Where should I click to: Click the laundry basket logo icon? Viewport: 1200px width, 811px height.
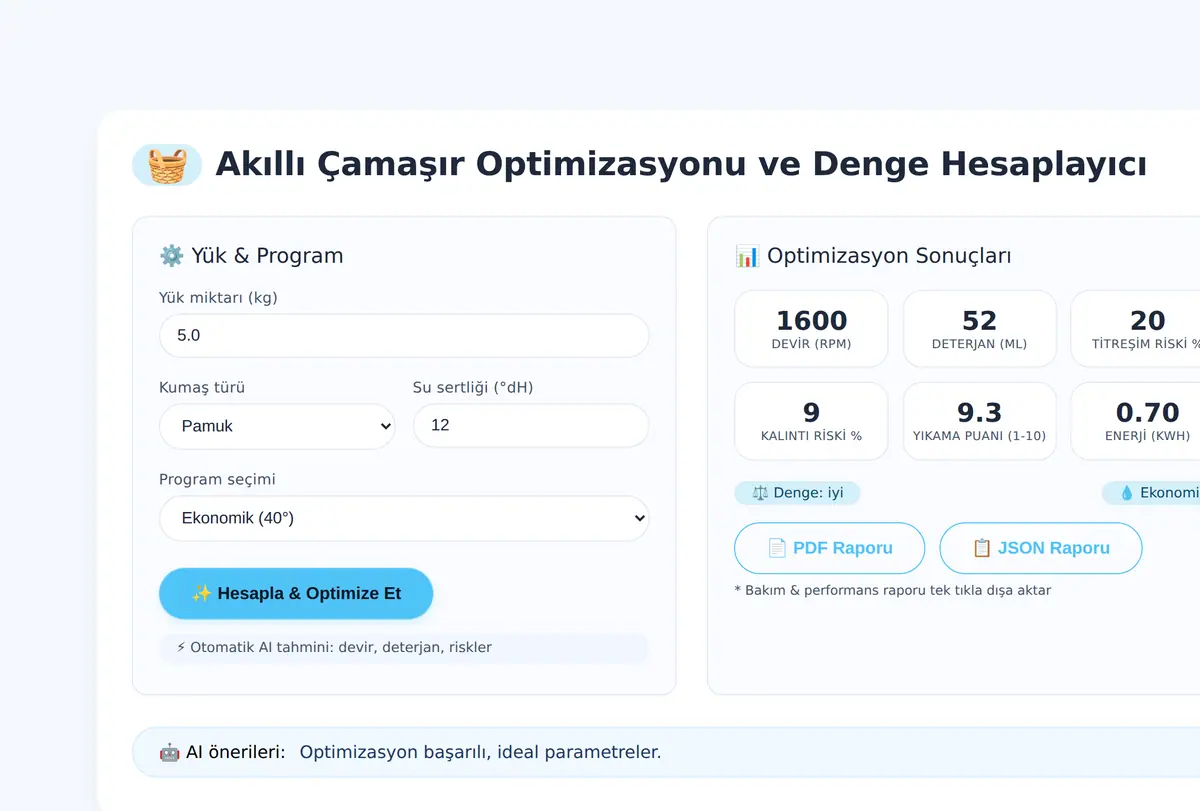167,165
